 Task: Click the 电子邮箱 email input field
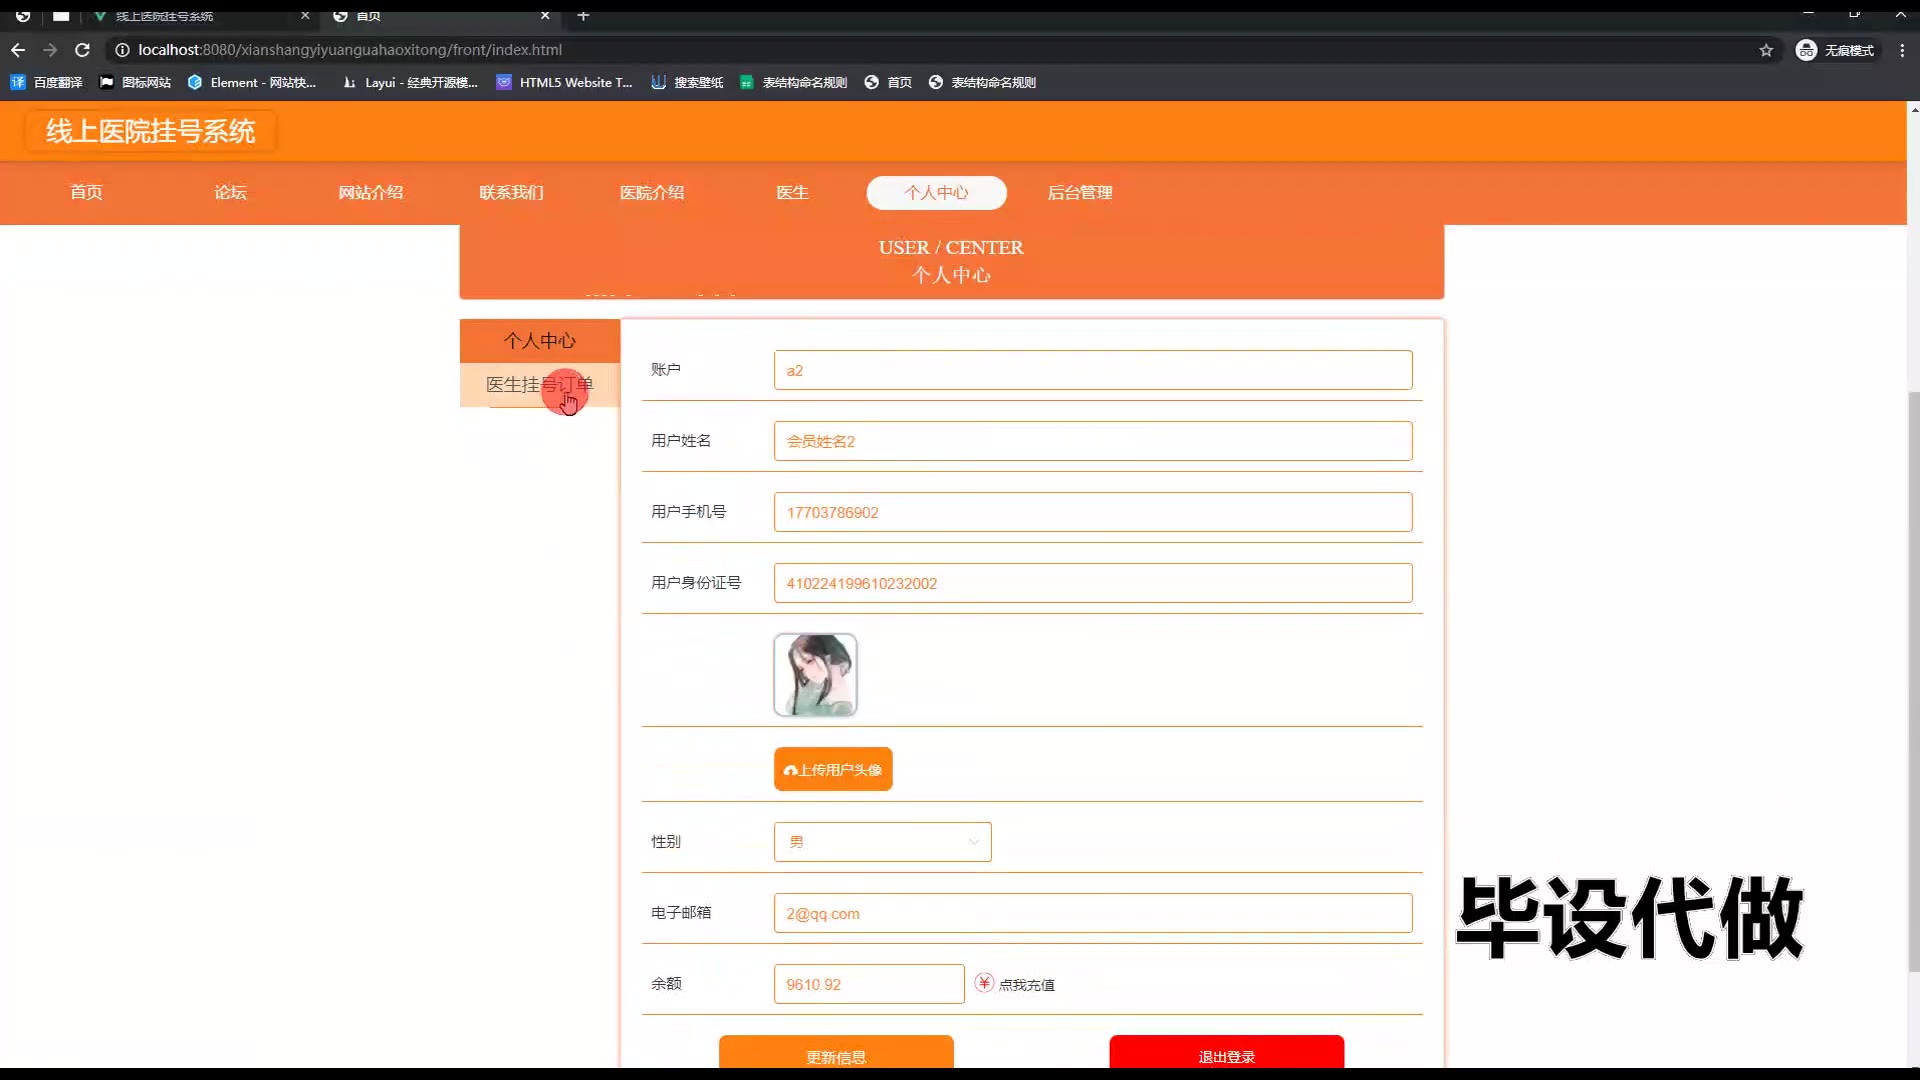click(x=1092, y=913)
